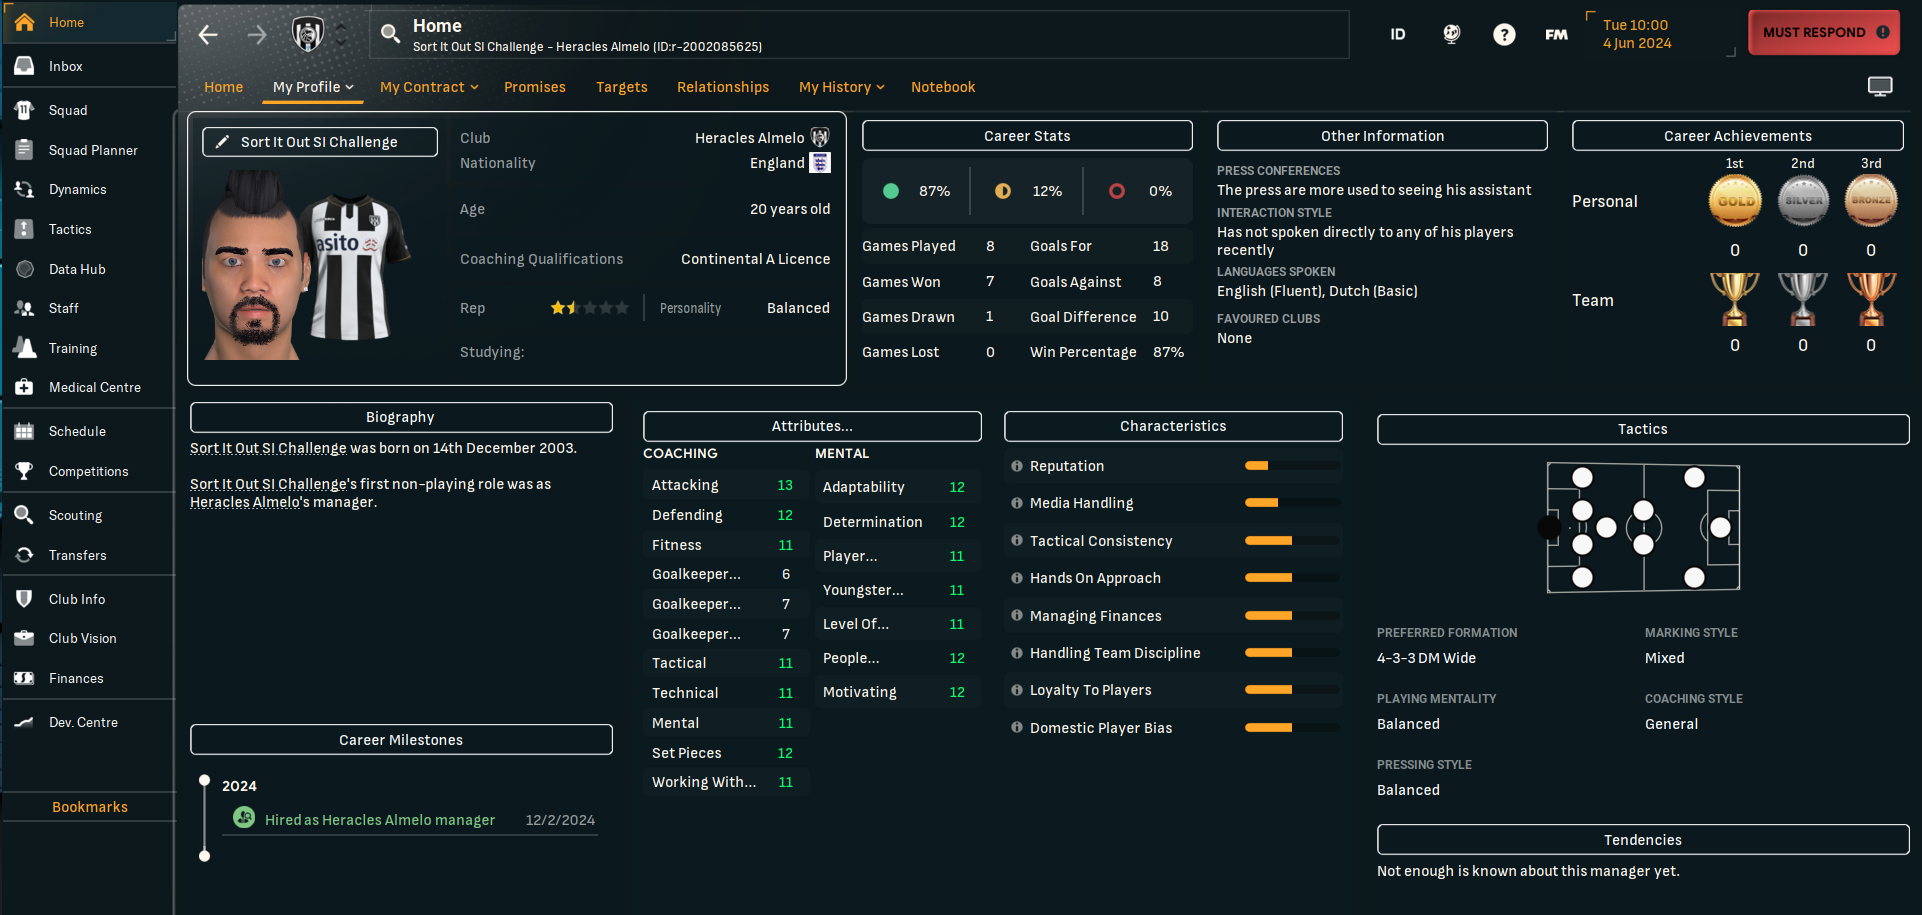1922x915 pixels.
Task: Open the Other Information header
Action: 1382,136
